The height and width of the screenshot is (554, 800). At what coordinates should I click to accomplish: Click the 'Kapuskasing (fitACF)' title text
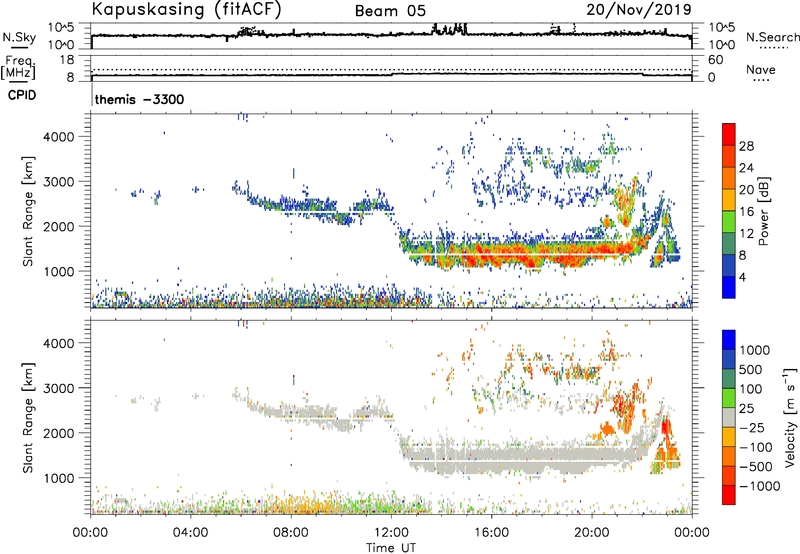coord(186,10)
